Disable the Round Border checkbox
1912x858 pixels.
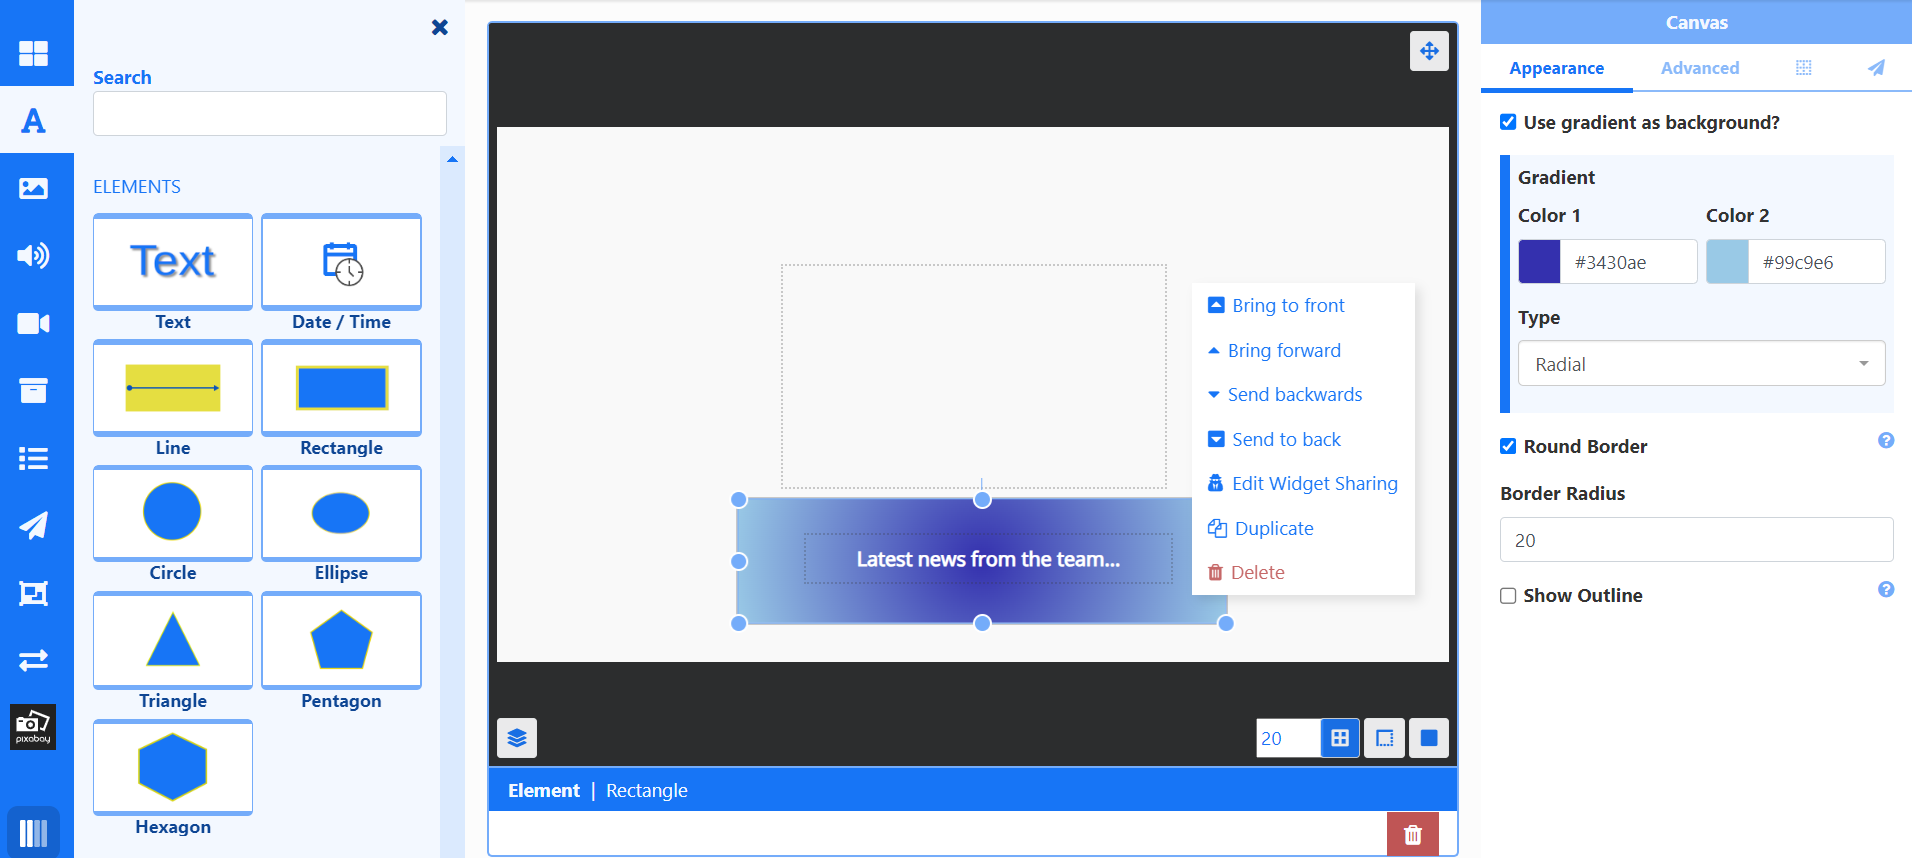(1508, 446)
